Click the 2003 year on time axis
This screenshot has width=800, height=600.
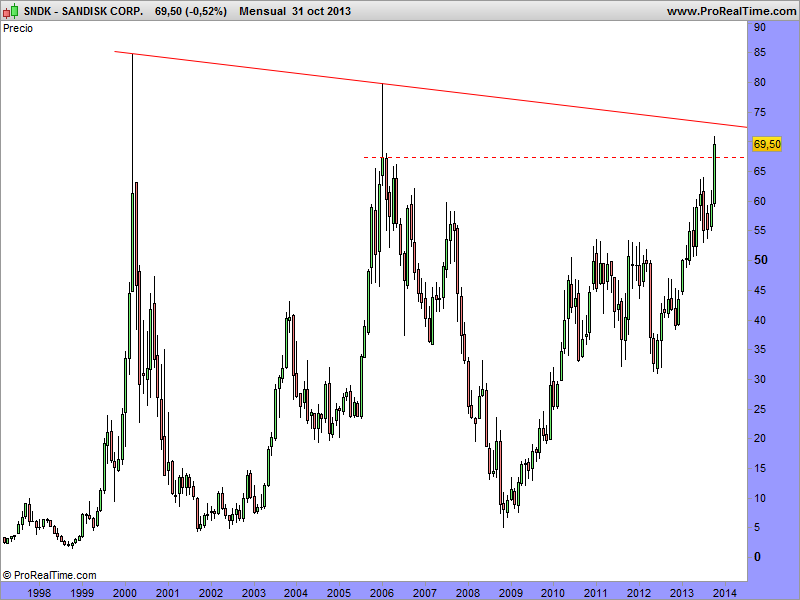pyautogui.click(x=254, y=592)
